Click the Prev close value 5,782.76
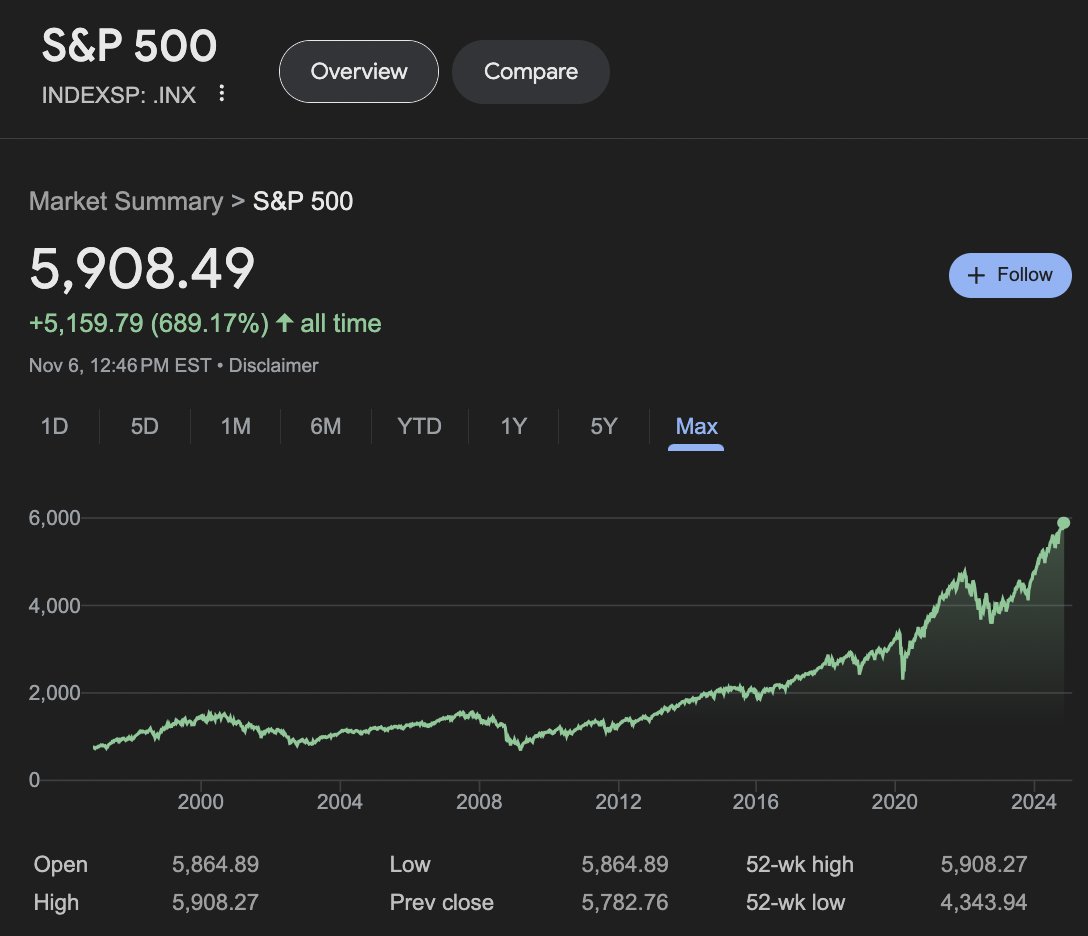The image size is (1088, 936). 624,902
